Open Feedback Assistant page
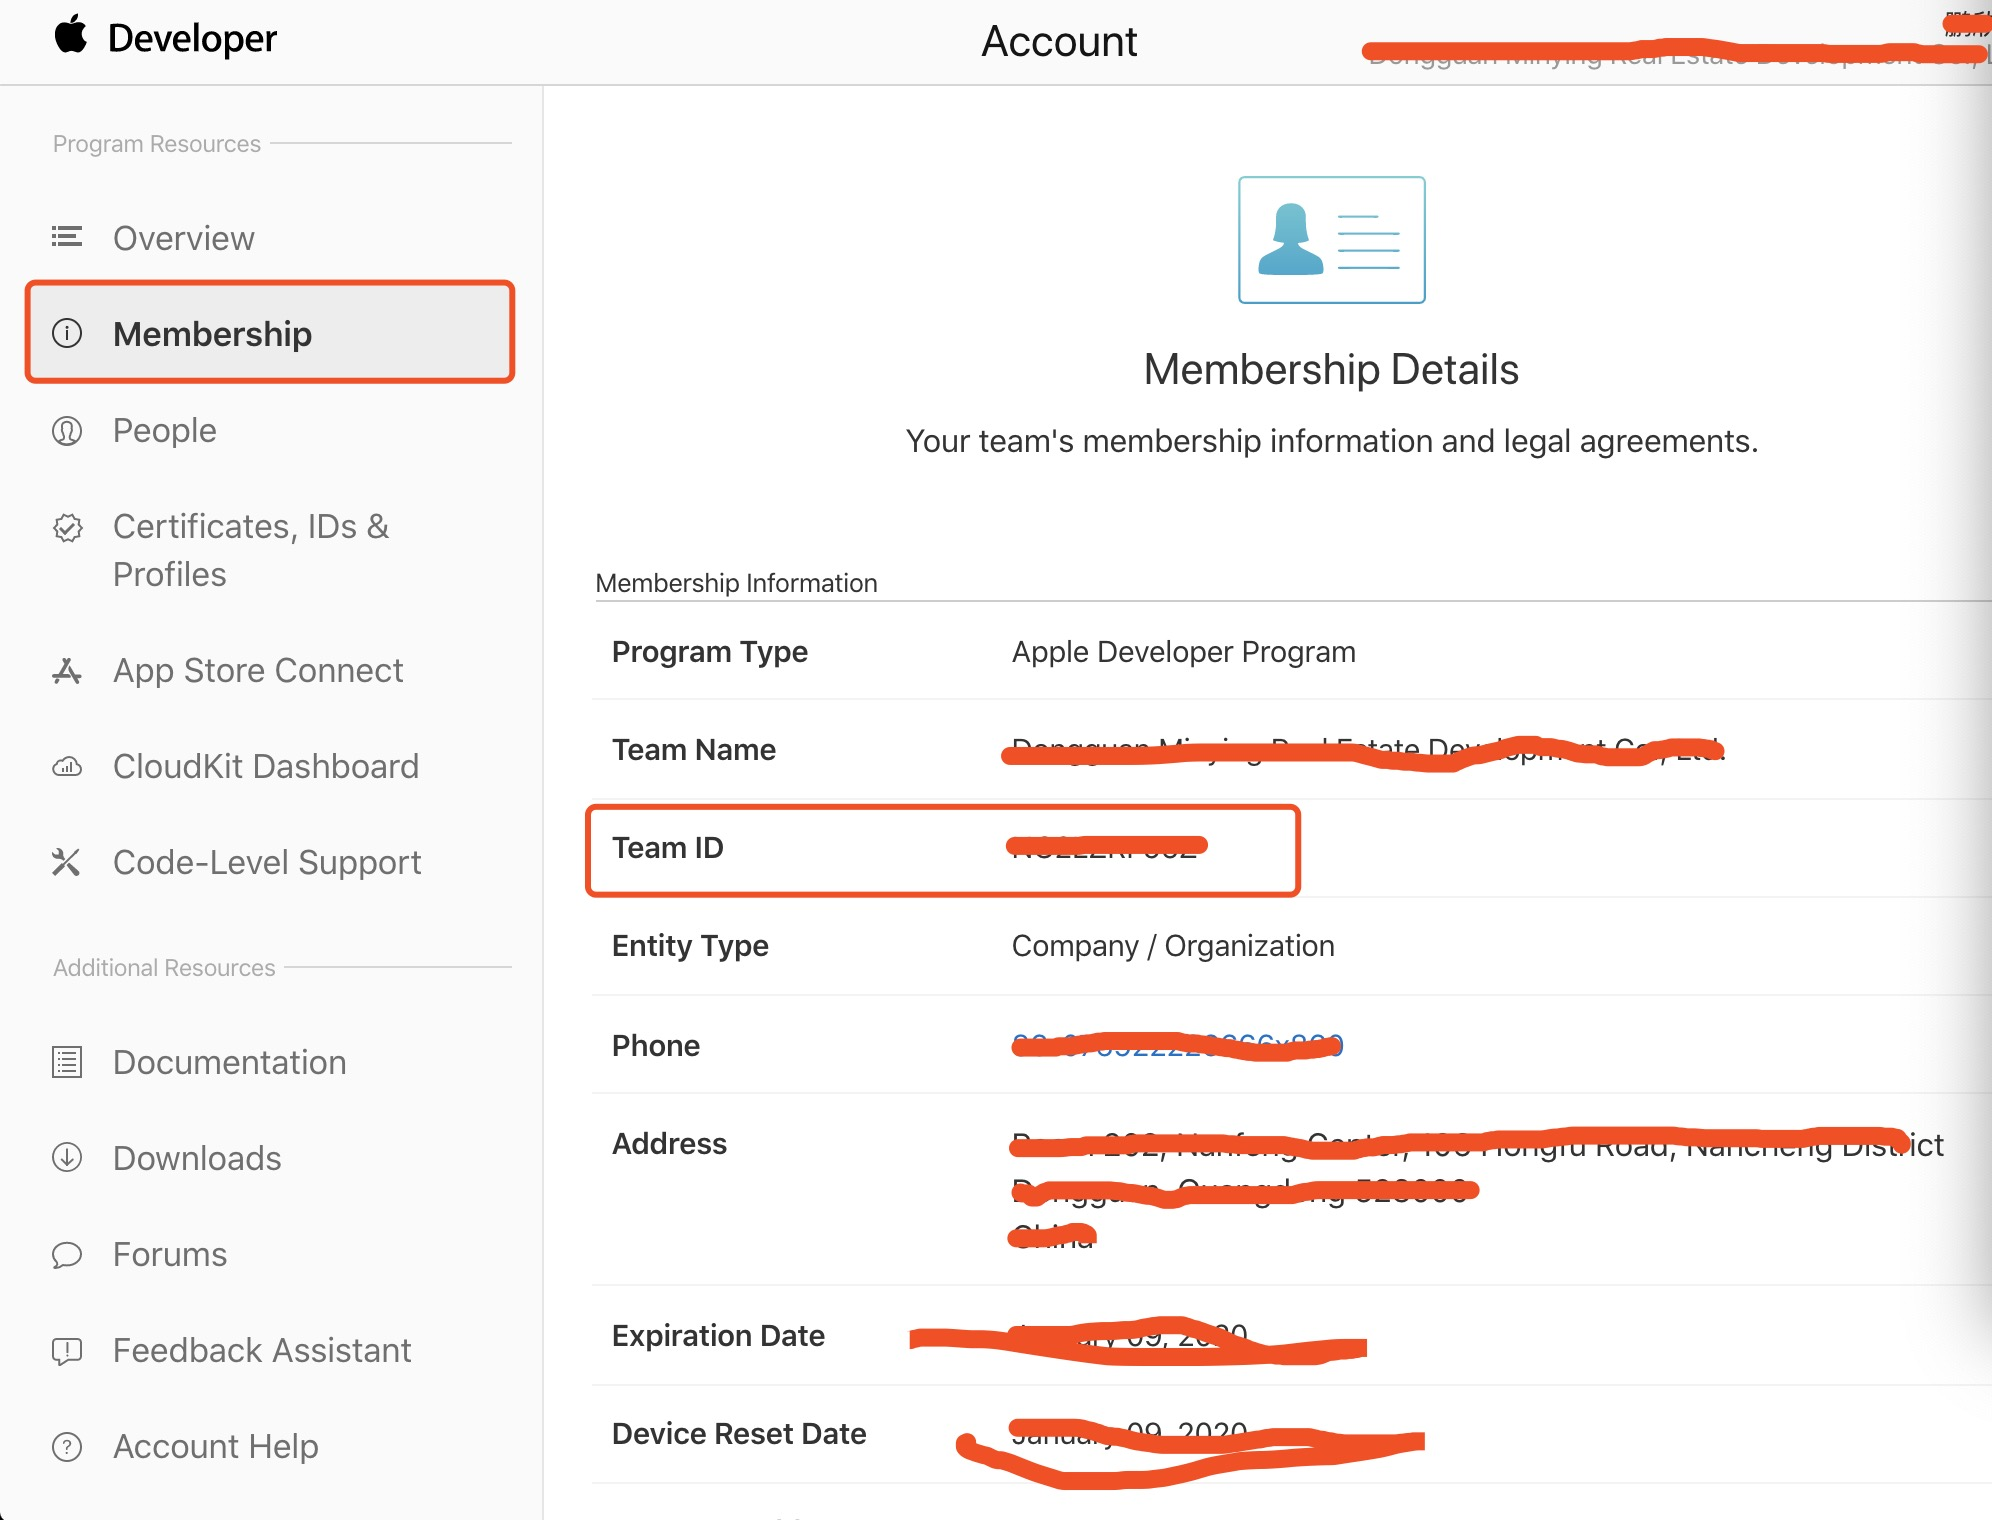 tap(262, 1350)
